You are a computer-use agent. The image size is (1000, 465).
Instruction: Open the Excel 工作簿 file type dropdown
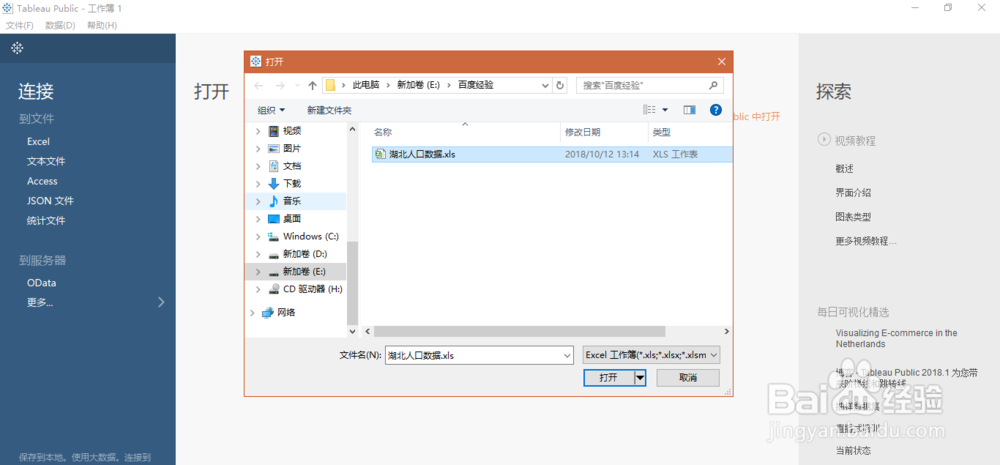651,355
